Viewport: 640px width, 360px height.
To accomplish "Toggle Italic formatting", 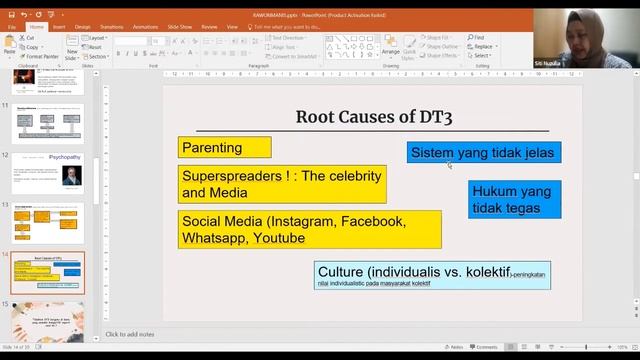I will 127,53.
